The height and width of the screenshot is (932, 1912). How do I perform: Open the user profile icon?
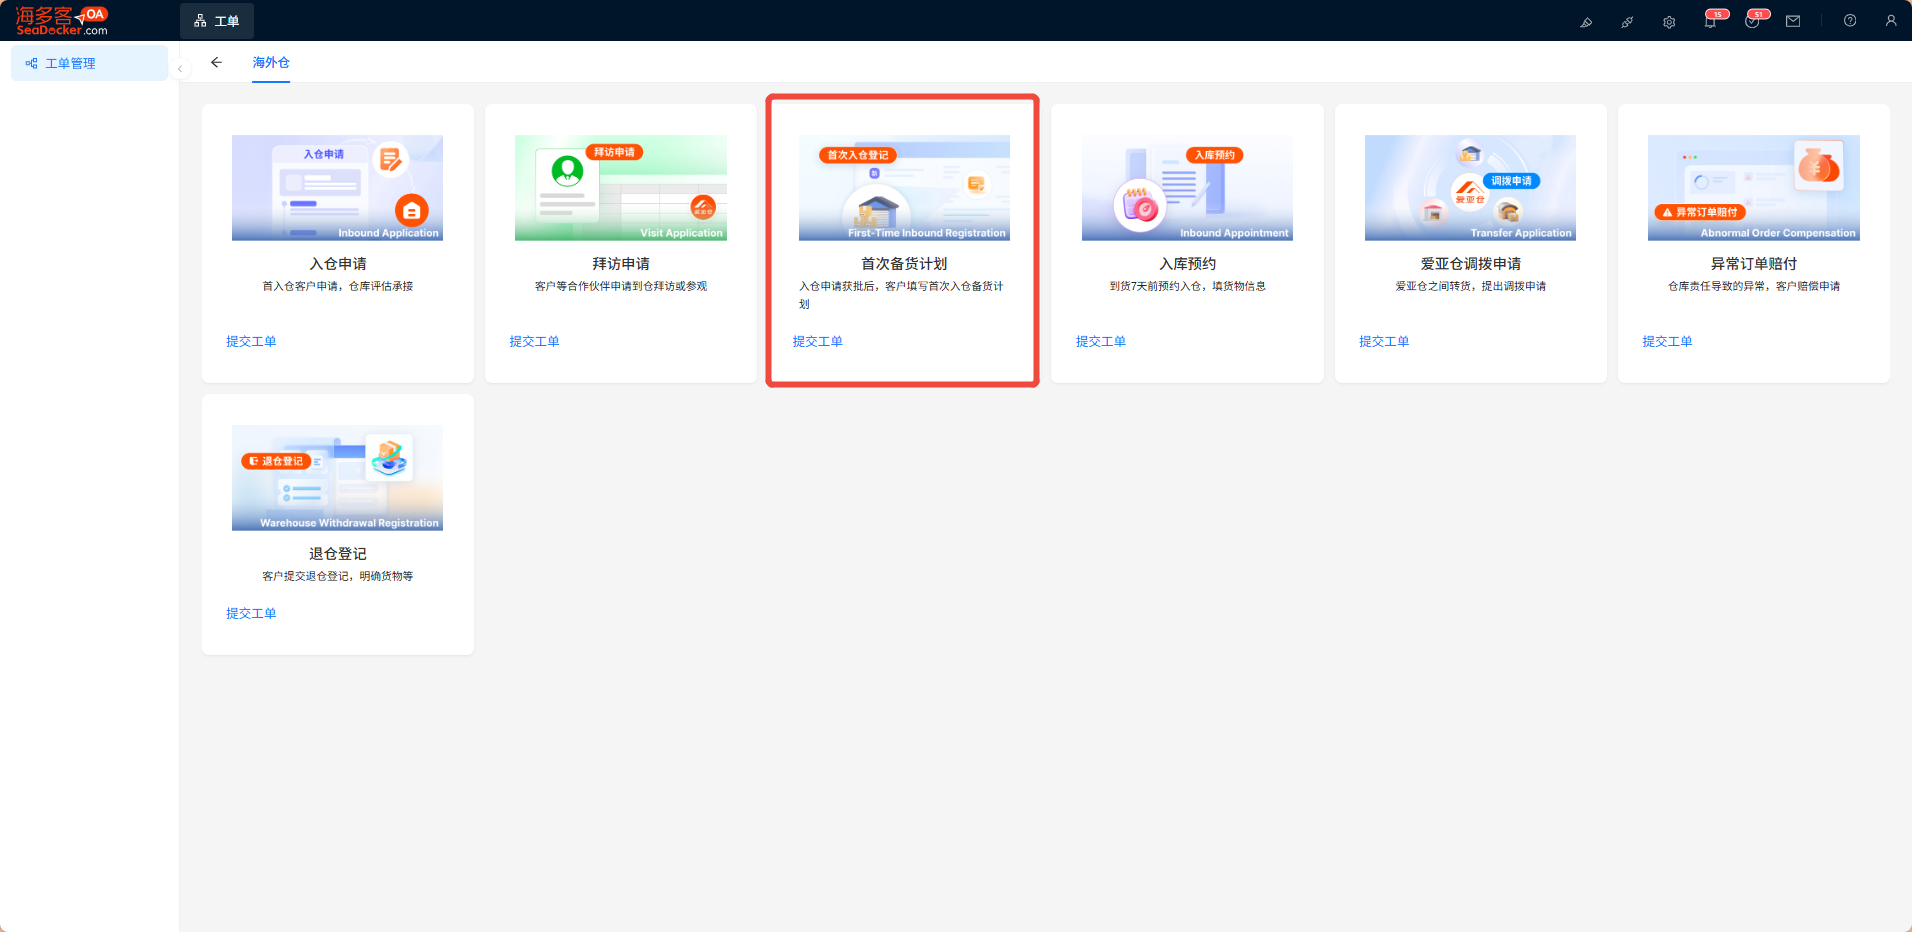[1891, 21]
